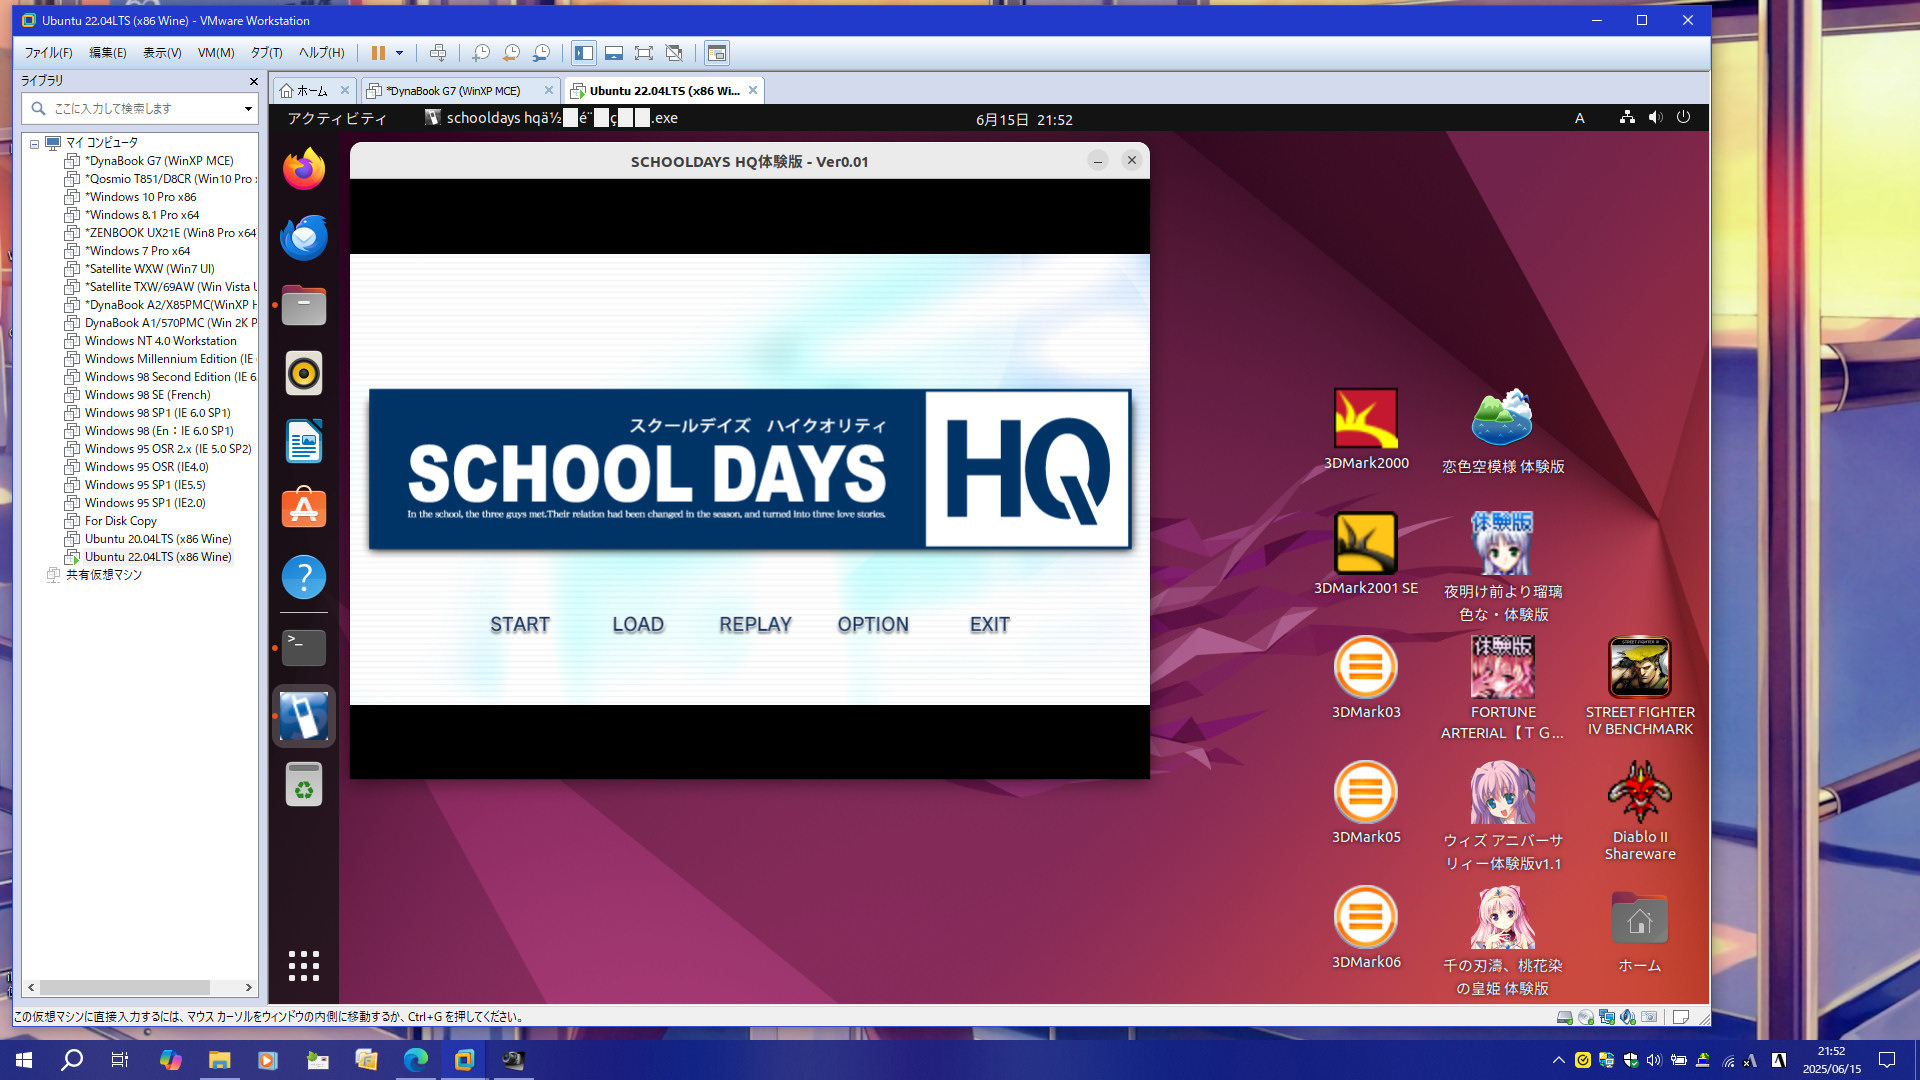The width and height of the screenshot is (1920, 1080).
Task: Open Street Fighter IV Benchmark icon
Action: [x=1640, y=686]
